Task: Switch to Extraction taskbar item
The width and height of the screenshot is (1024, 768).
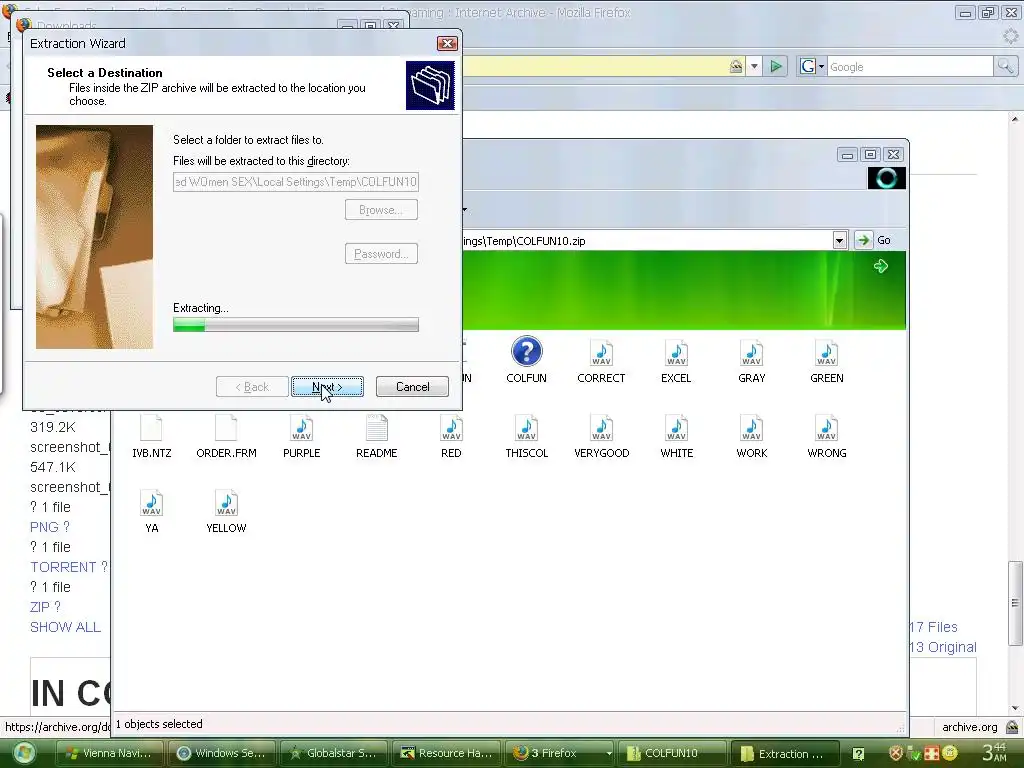Action: pyautogui.click(x=784, y=753)
